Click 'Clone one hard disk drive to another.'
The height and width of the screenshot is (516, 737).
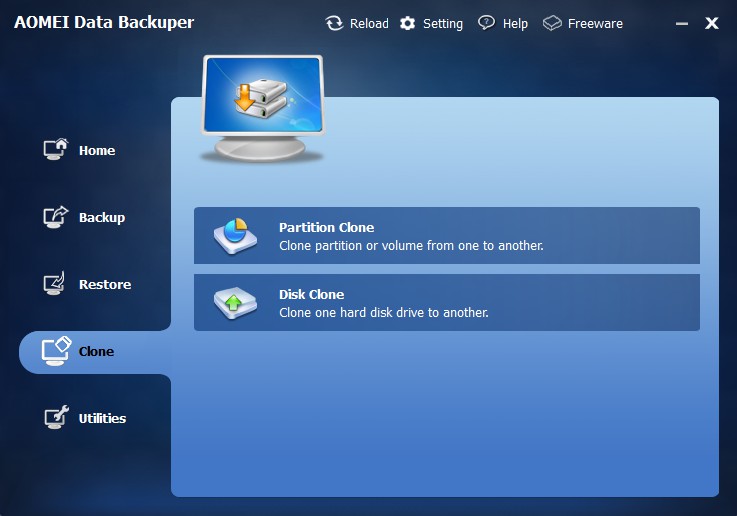tap(384, 313)
